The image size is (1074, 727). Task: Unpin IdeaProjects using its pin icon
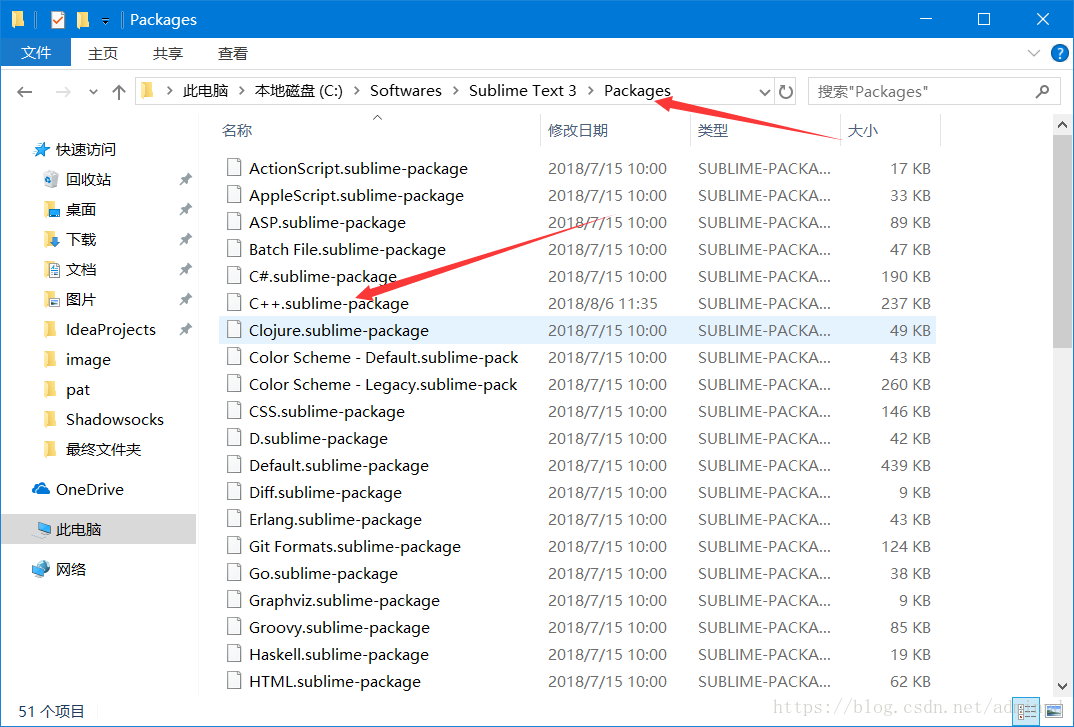(185, 330)
